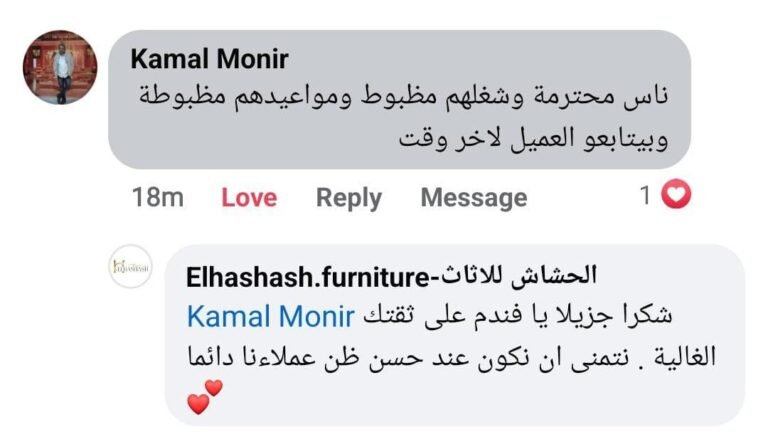Select reply line starting with الغالية
The height and width of the screenshot is (444, 768).
point(452,357)
